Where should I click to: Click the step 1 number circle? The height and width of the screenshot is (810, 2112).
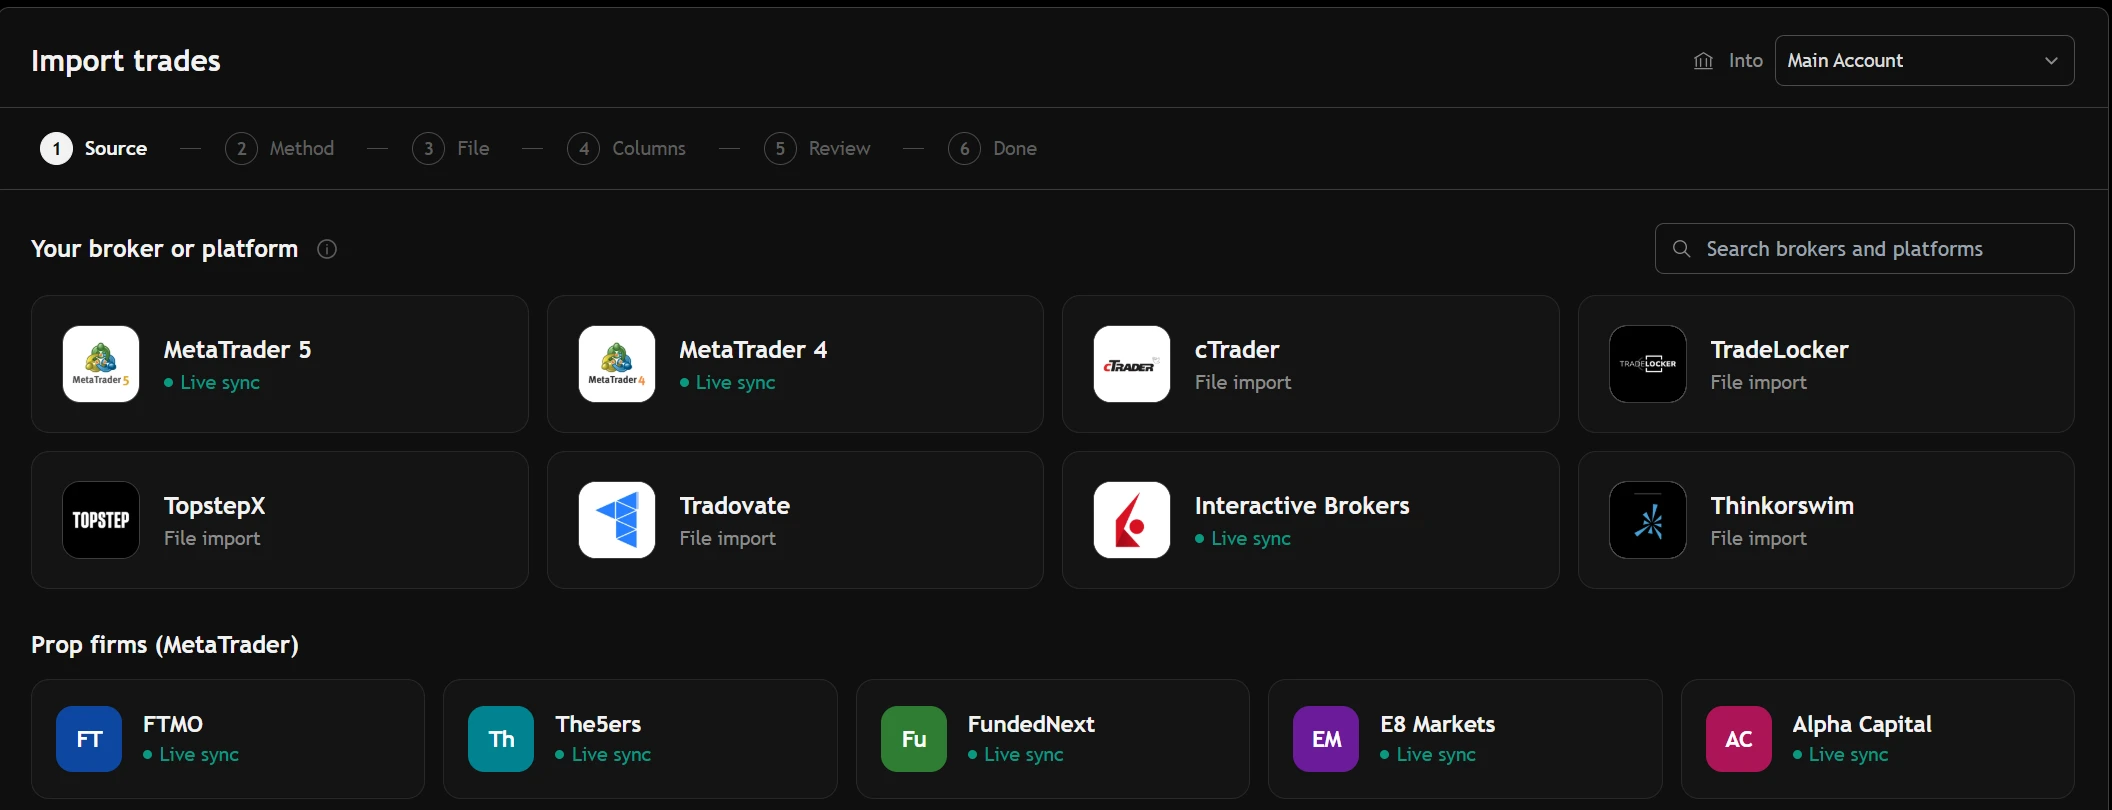tap(56, 148)
